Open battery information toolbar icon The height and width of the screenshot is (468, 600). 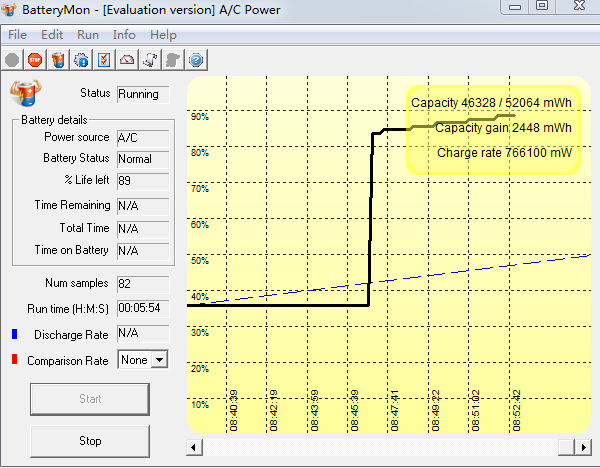click(x=58, y=60)
